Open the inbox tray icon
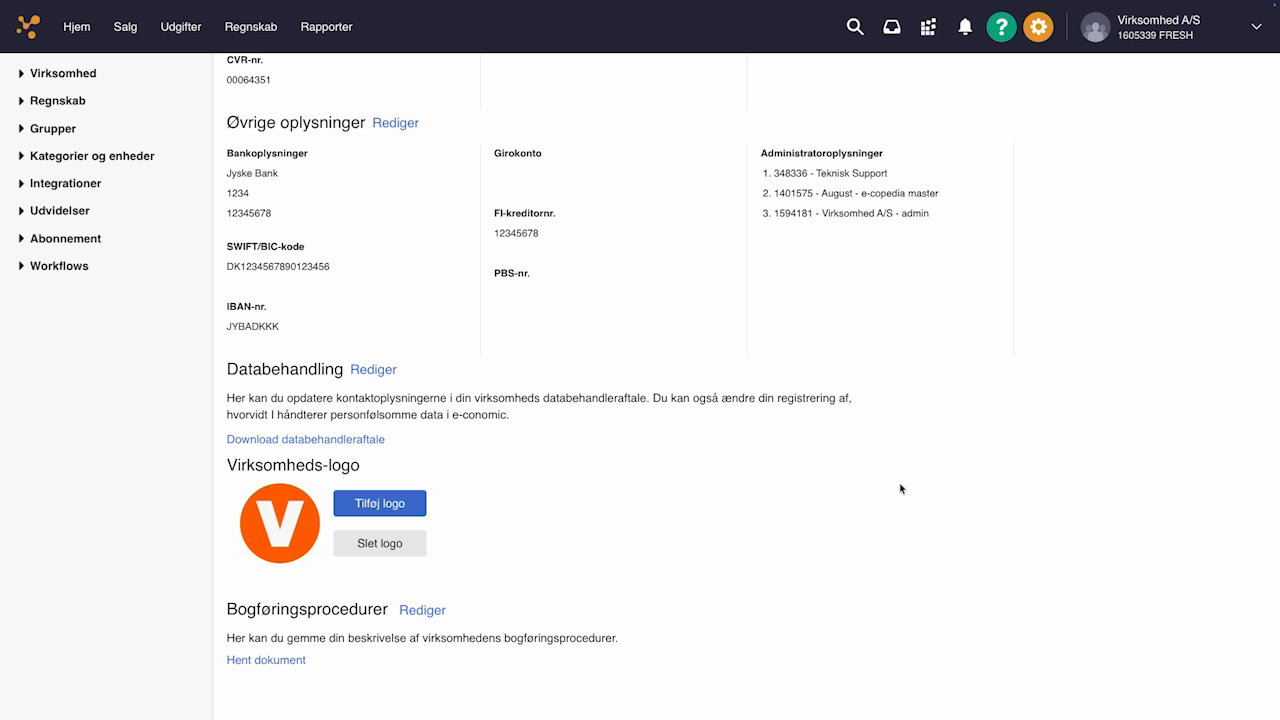The width and height of the screenshot is (1280, 720). tap(892, 27)
